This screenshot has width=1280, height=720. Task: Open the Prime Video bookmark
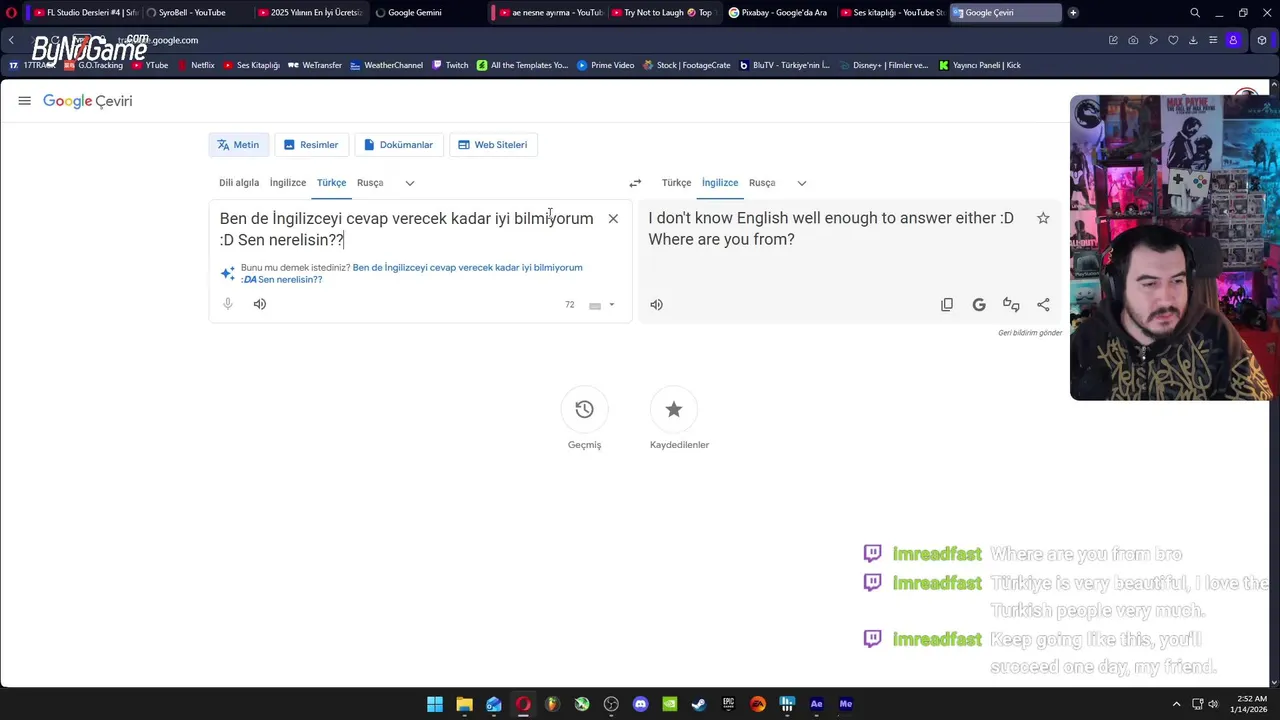point(606,65)
